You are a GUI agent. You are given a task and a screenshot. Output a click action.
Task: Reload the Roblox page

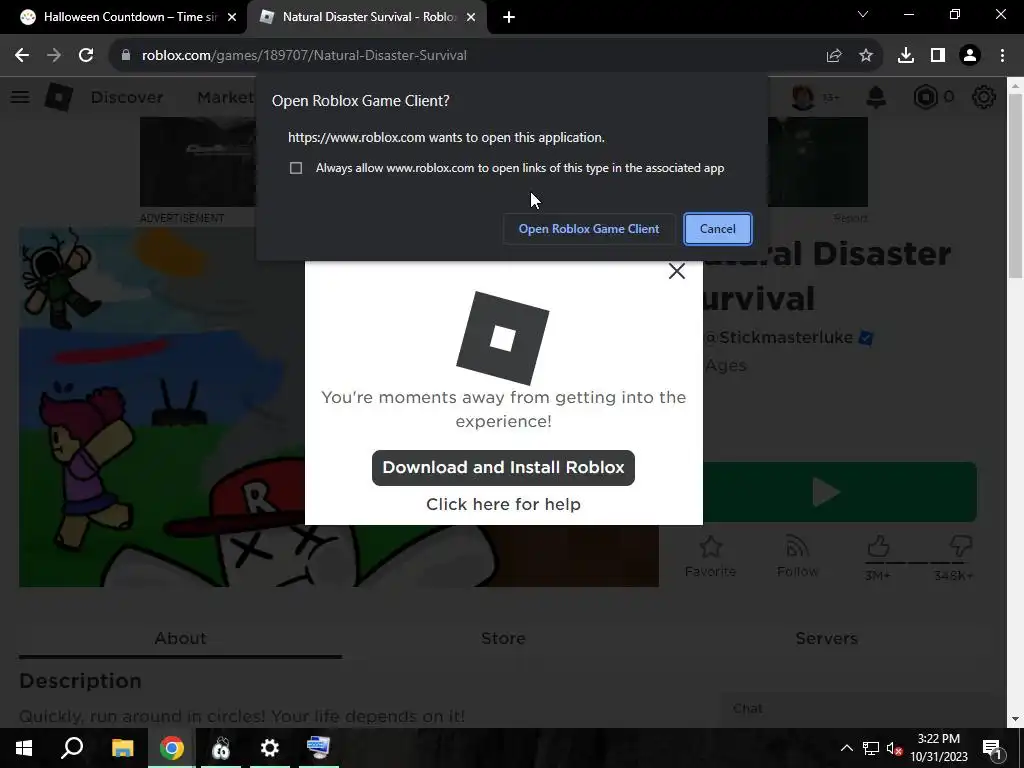[x=86, y=56]
